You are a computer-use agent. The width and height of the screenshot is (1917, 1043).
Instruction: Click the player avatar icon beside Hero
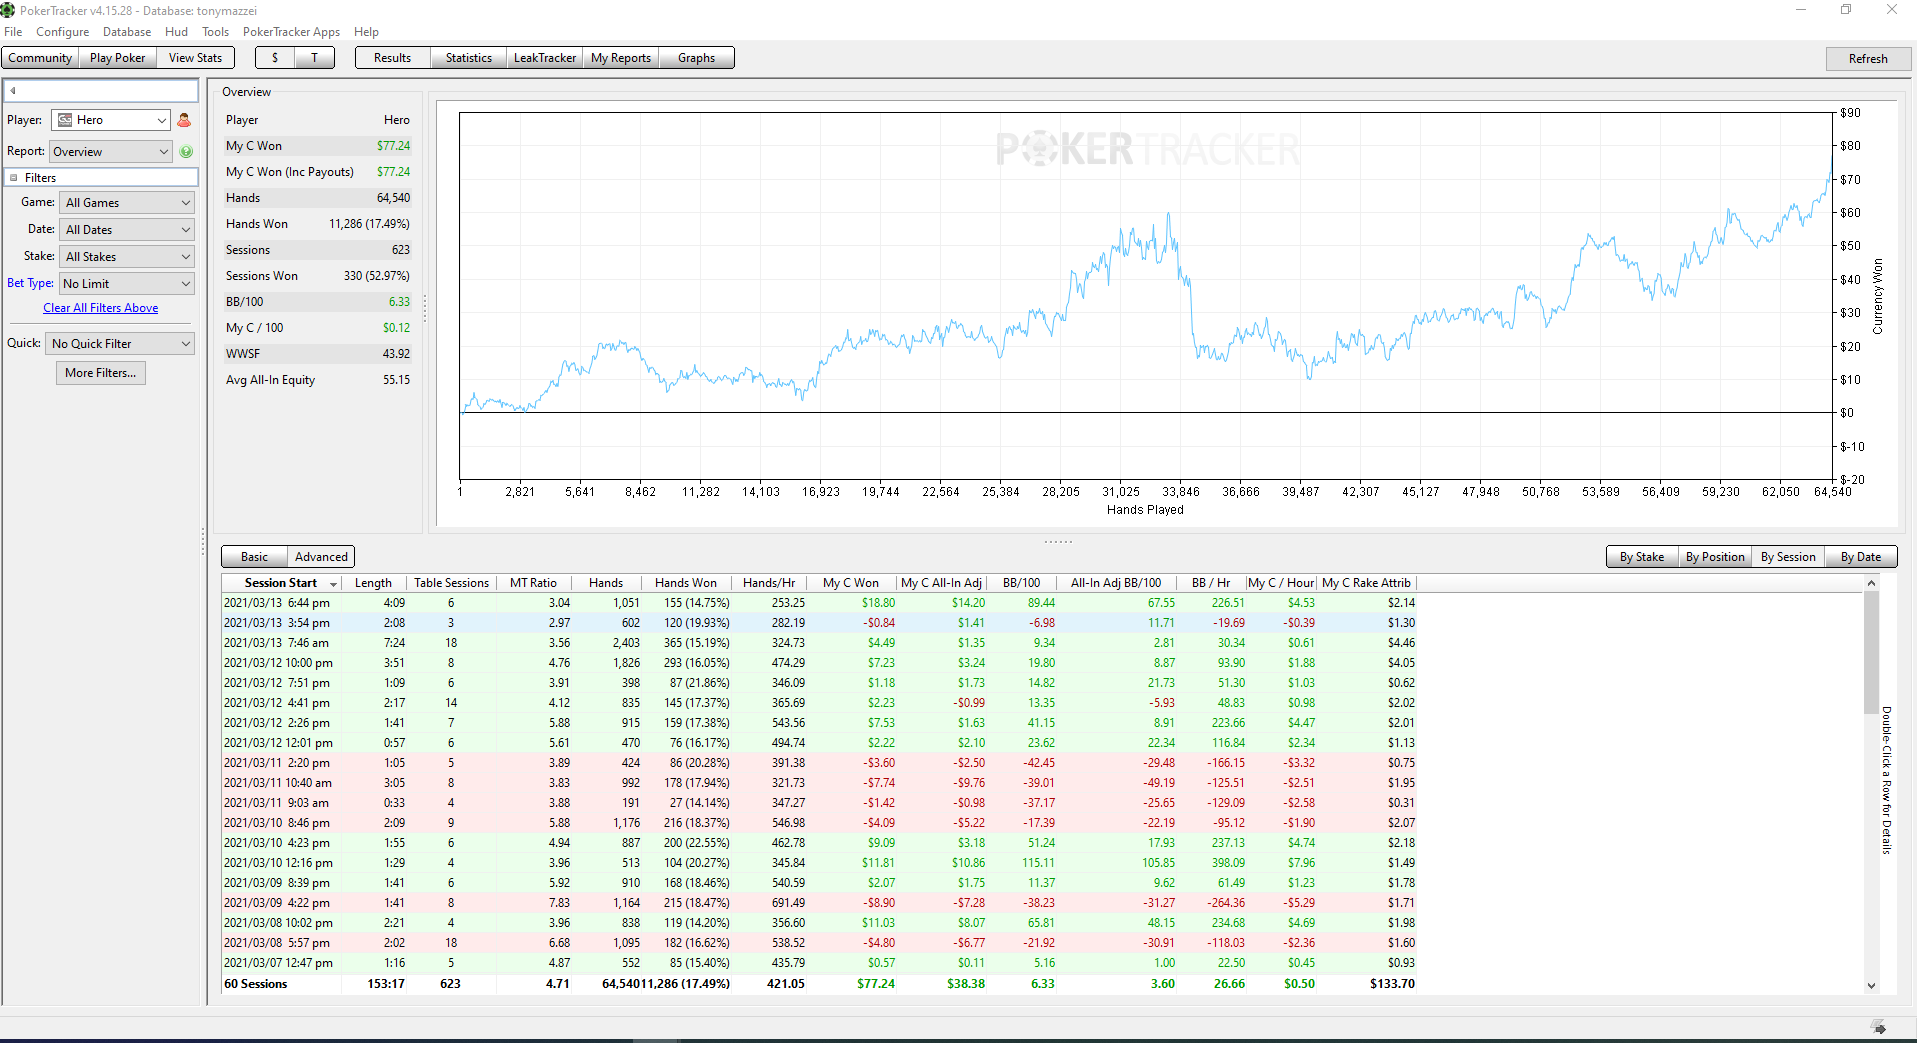(184, 120)
